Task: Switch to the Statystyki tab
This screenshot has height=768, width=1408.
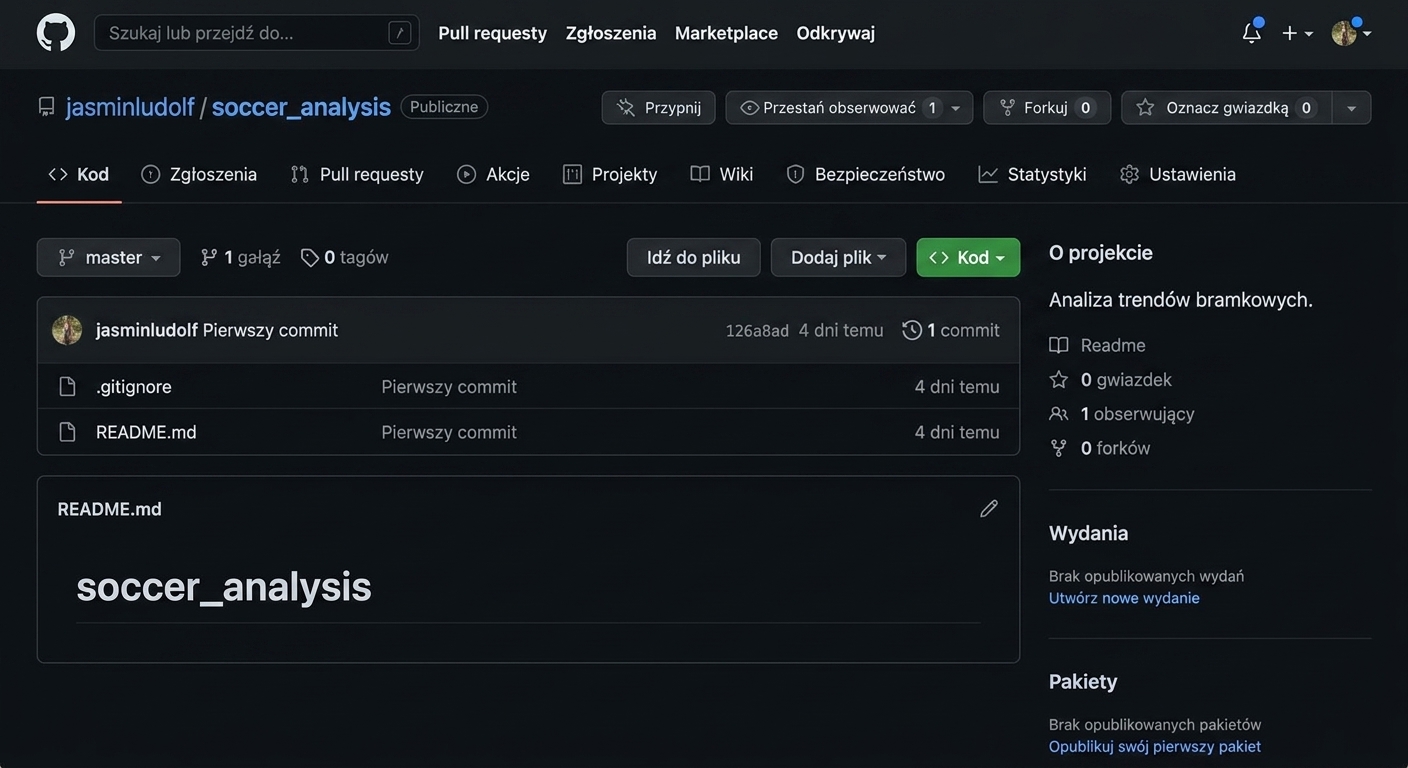Action: pyautogui.click(x=1032, y=174)
